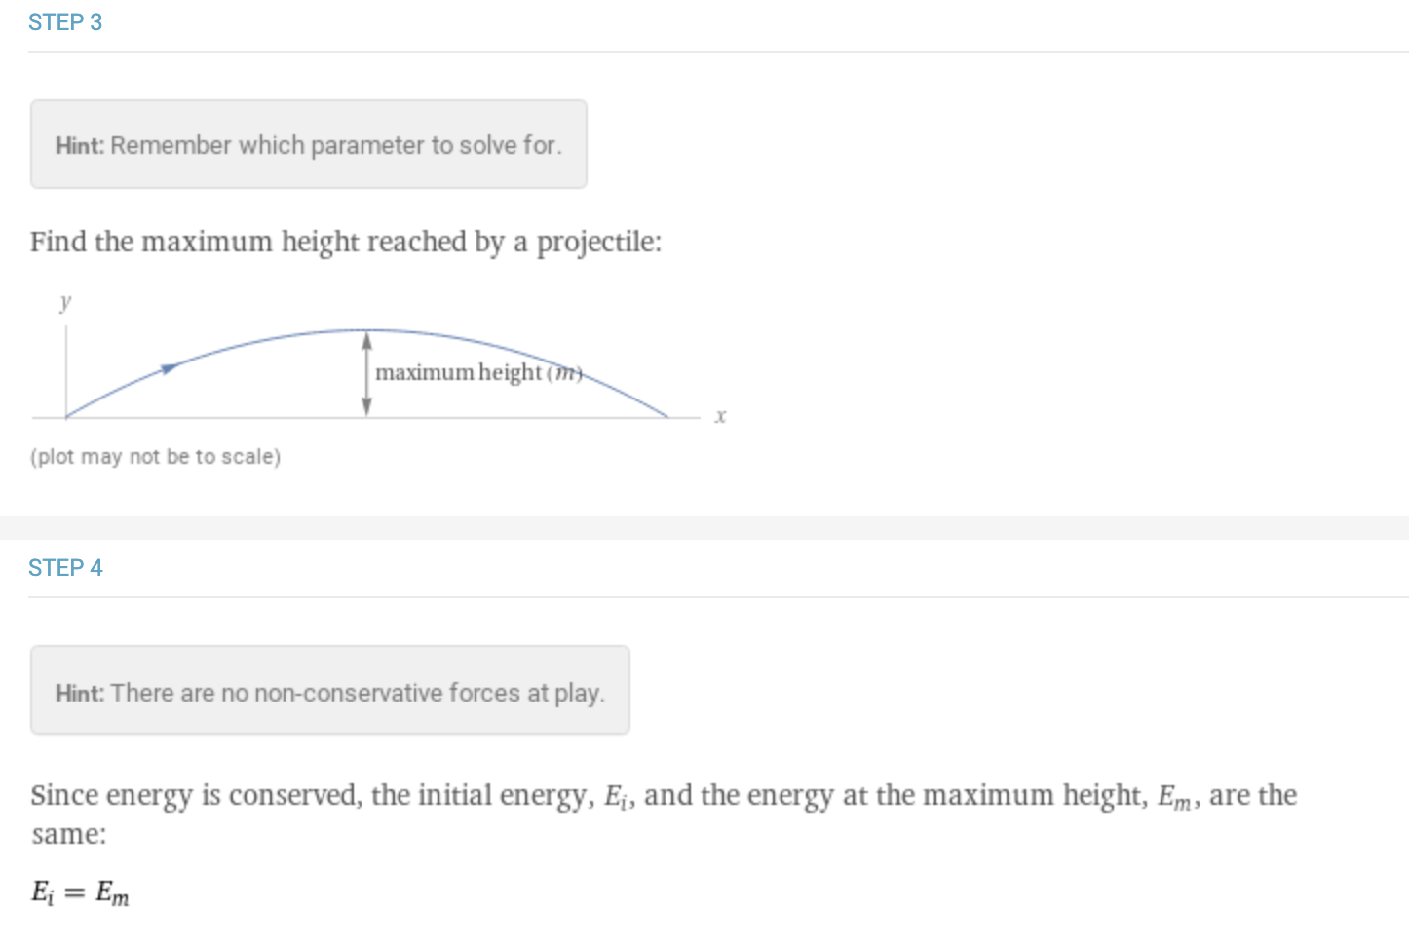Click the 'maximum height (m)' plot label
The width and height of the screenshot is (1410, 950).
tap(478, 373)
